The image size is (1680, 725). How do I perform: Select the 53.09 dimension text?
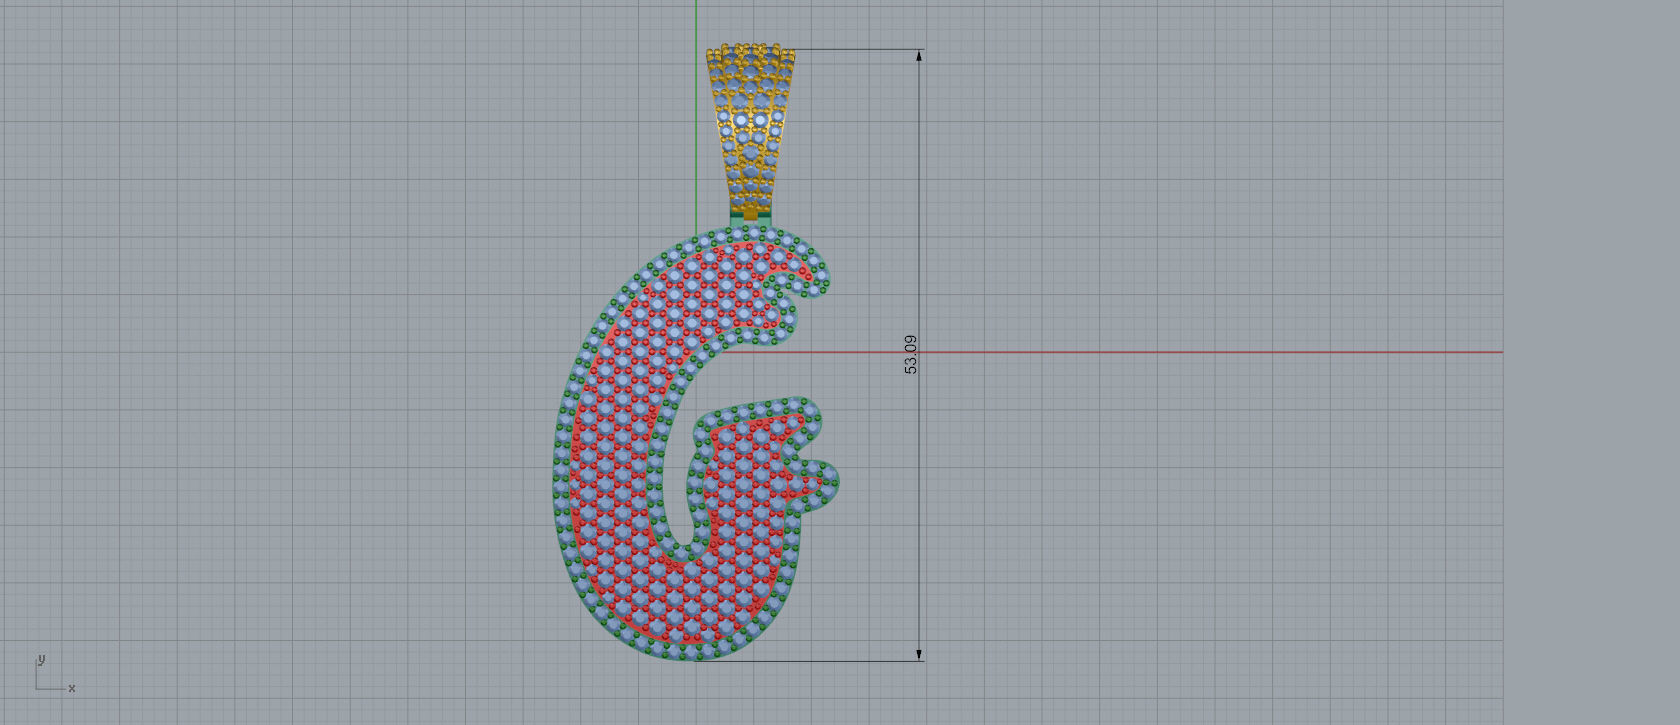[x=910, y=355]
